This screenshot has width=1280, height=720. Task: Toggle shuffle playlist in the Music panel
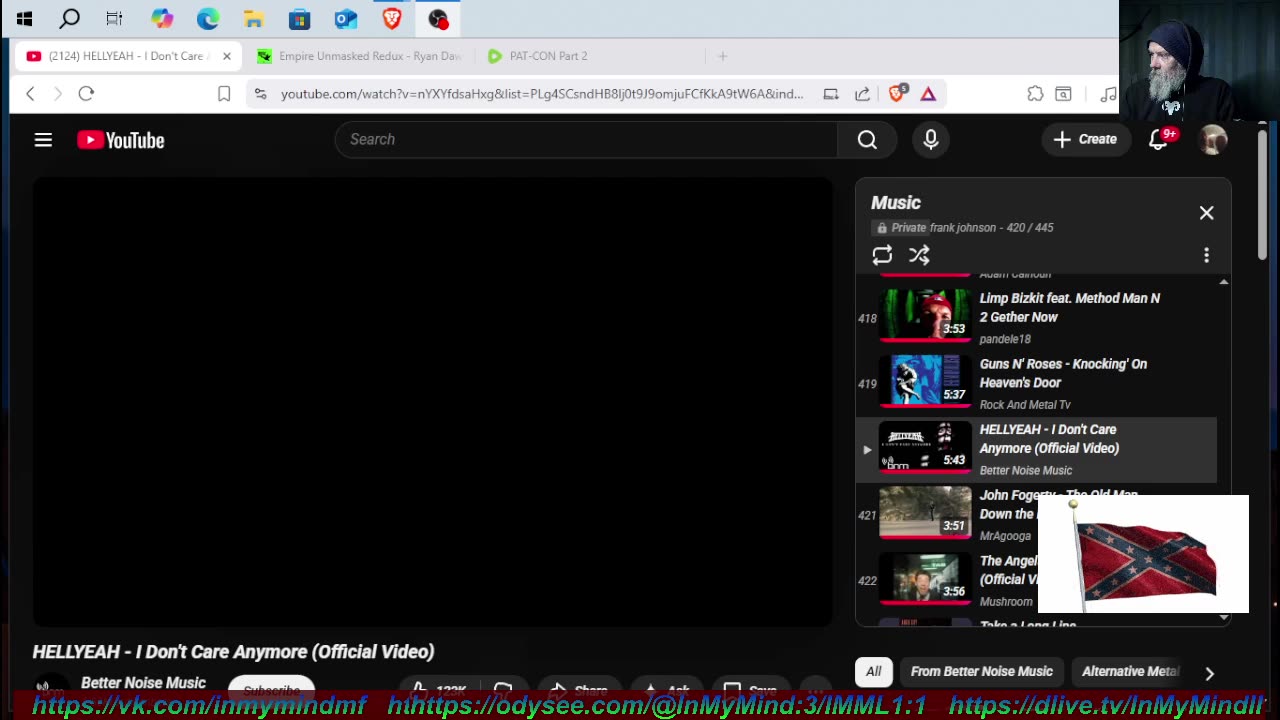919,255
